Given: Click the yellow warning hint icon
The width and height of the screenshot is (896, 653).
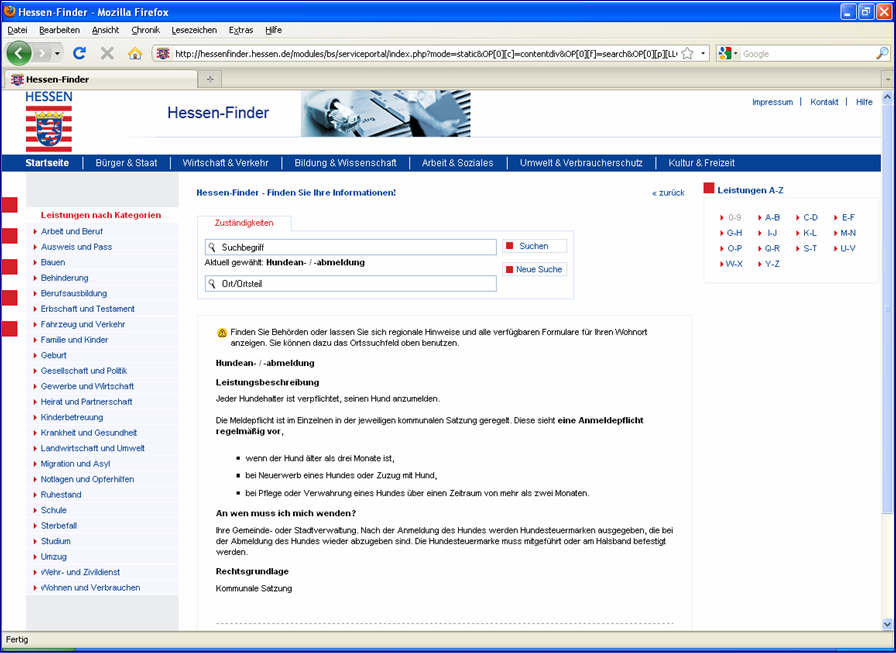Looking at the screenshot, I should click(x=222, y=333).
